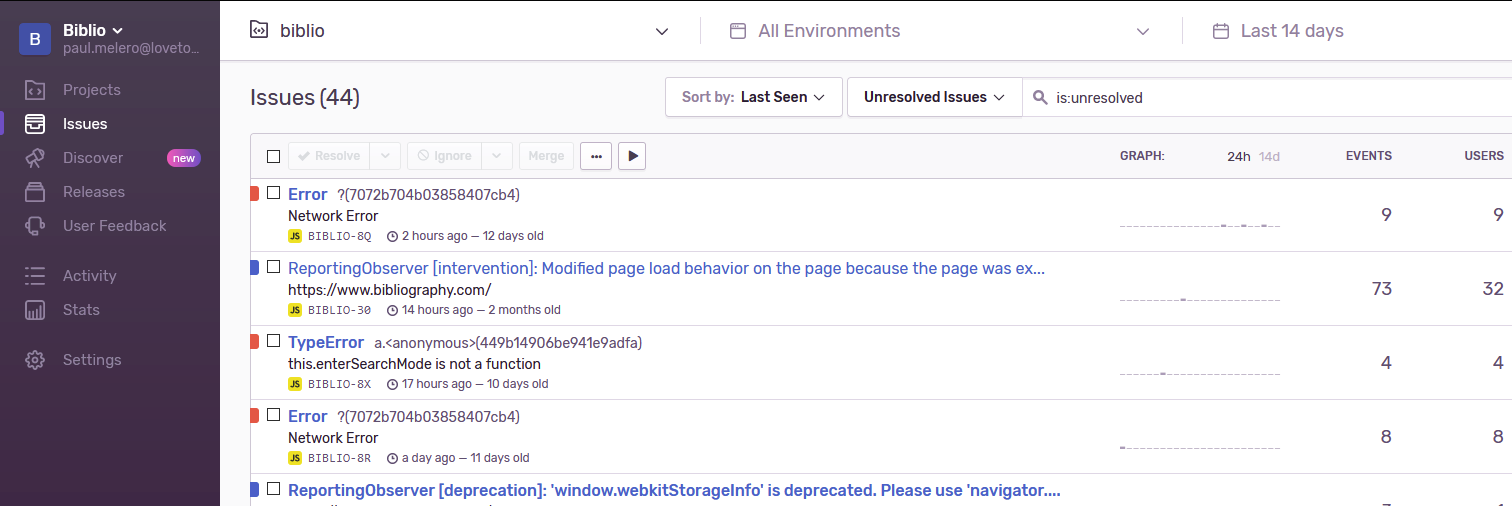
Task: Expand the Ignore options arrow
Action: tap(498, 156)
